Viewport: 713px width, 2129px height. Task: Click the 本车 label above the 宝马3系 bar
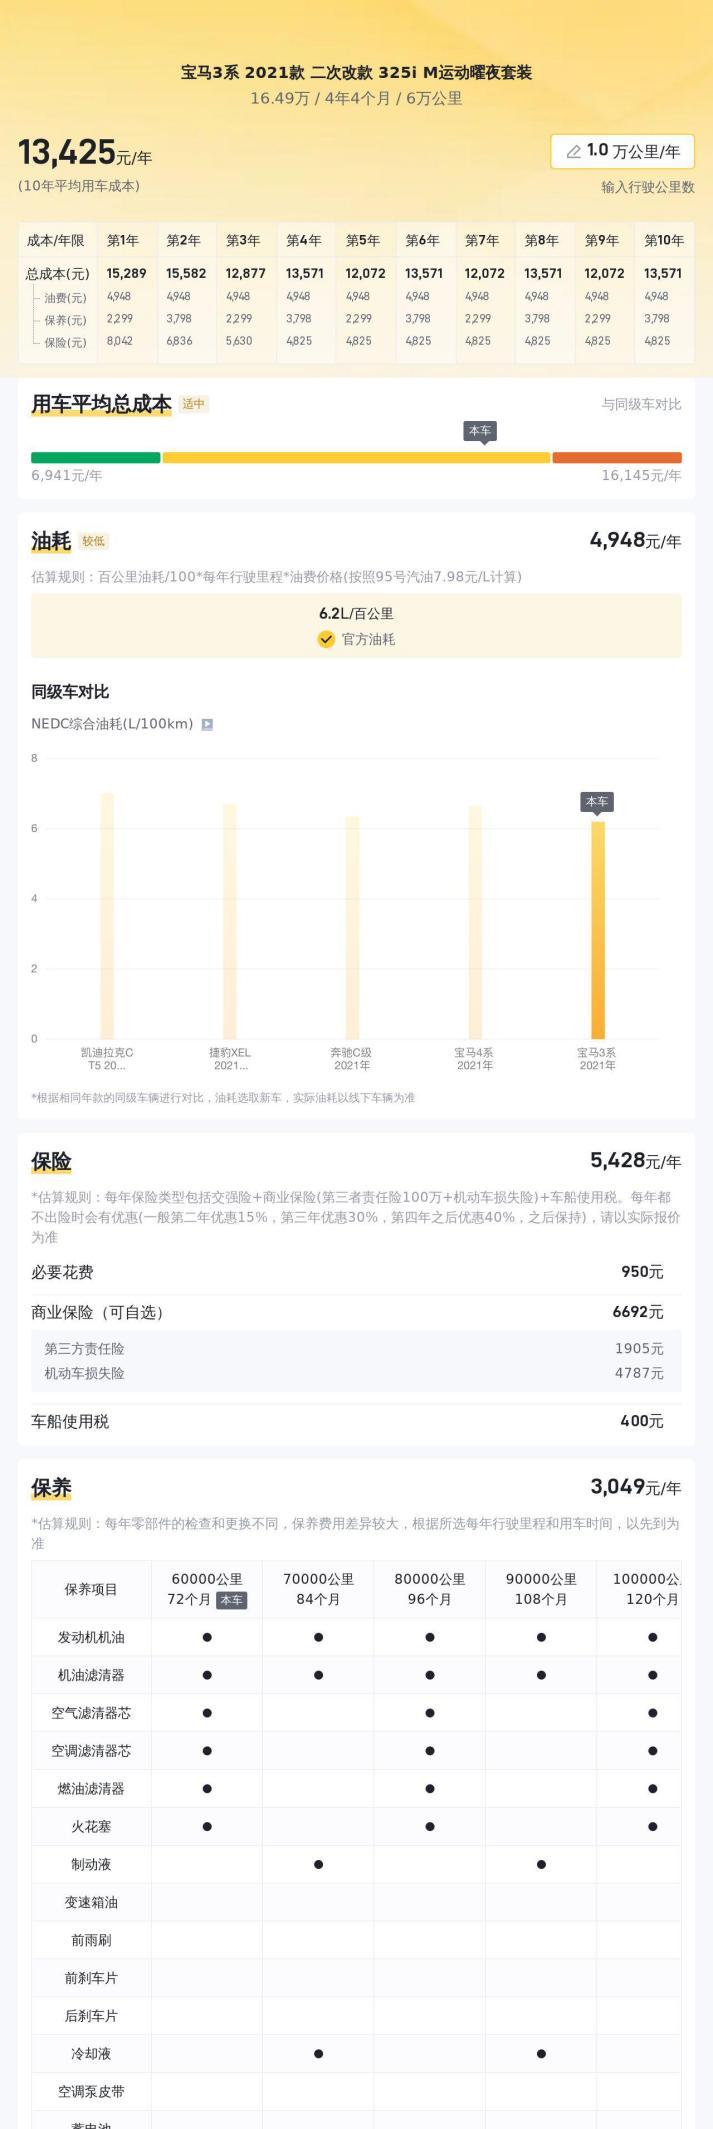click(x=597, y=802)
